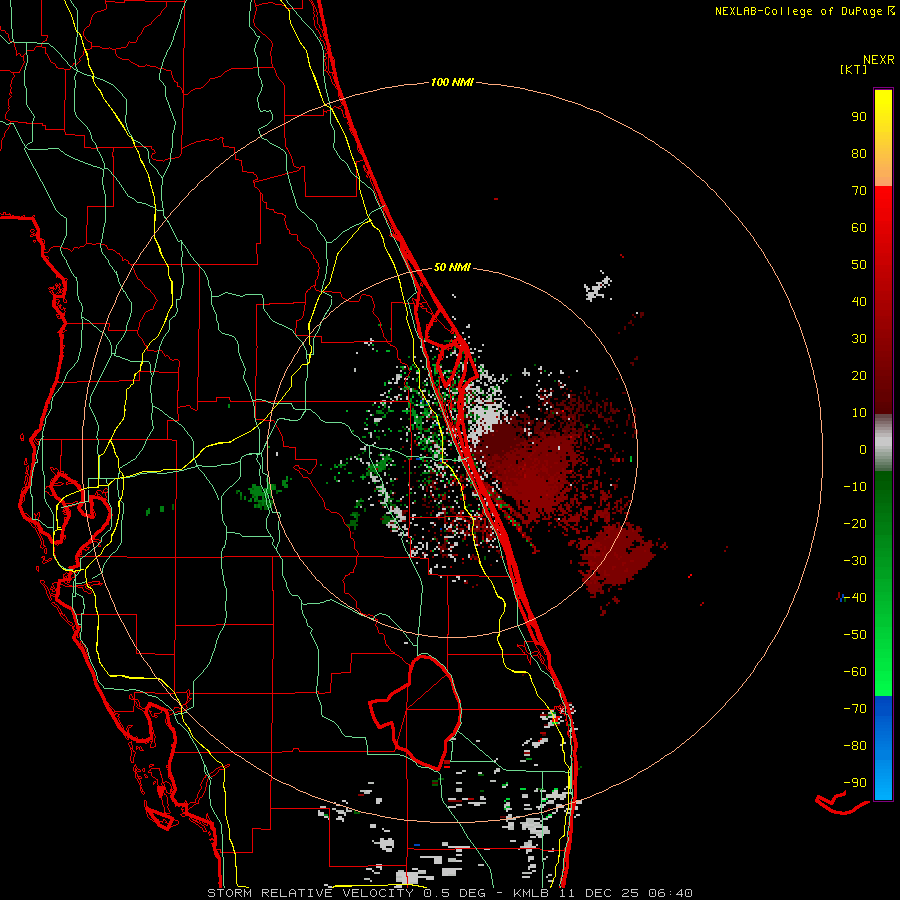Screen dimensions: 900x900
Task: Pick the blue bottom segment of color bar
Action: (883, 748)
